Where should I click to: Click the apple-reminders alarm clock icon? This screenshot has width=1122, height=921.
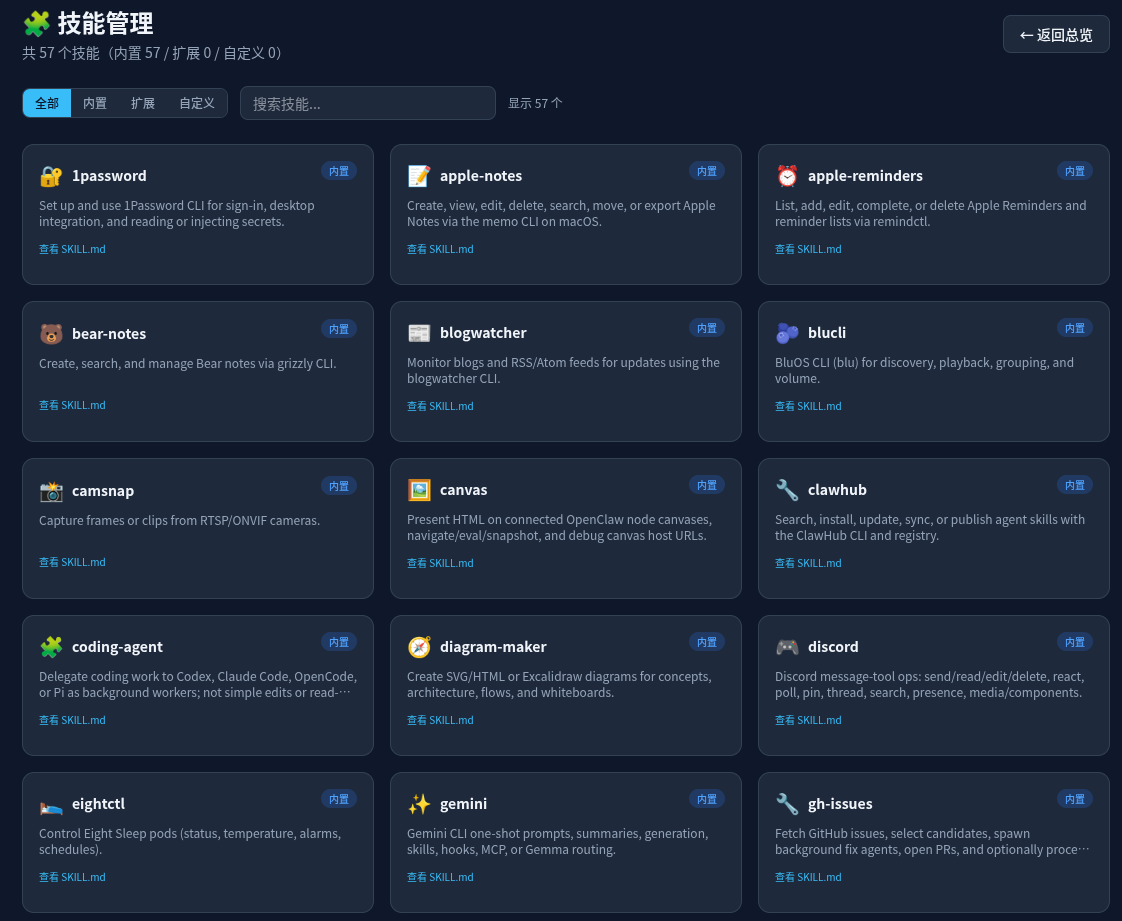[x=787, y=176]
